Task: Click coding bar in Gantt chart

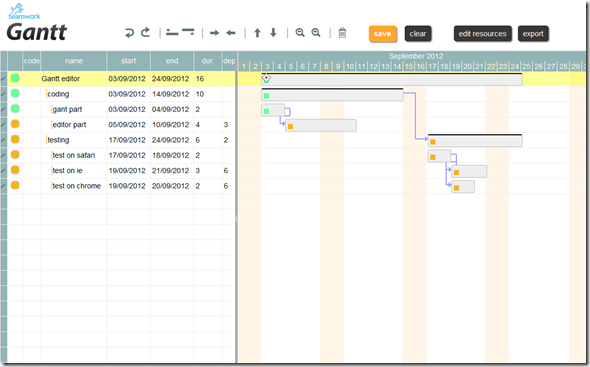Action: pos(332,95)
